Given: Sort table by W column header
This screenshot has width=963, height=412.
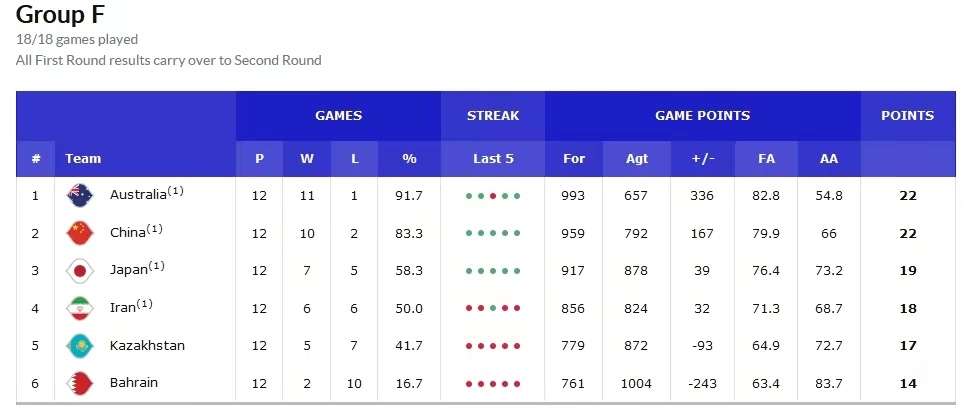Looking at the screenshot, I should tap(307, 158).
